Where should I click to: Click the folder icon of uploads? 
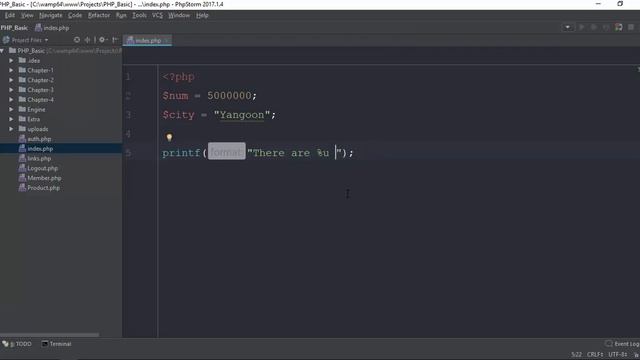[x=22, y=129]
